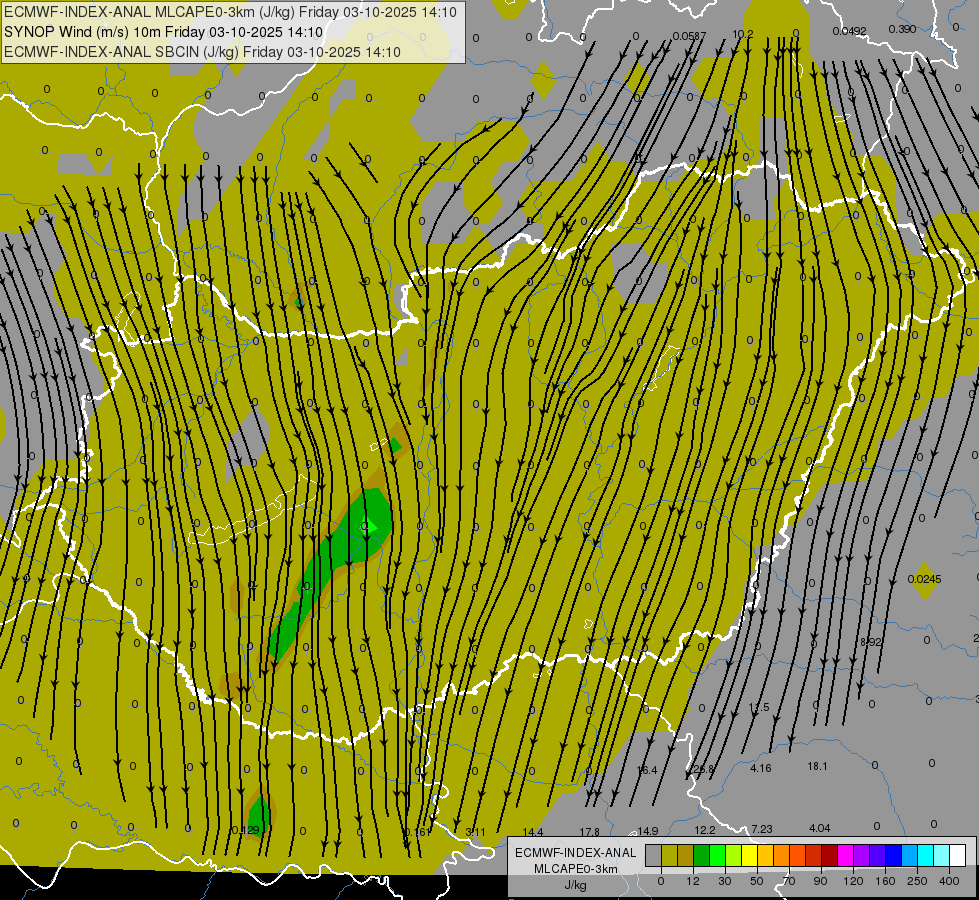Click the legend scale value 400
The width and height of the screenshot is (979, 900).
[x=949, y=881]
